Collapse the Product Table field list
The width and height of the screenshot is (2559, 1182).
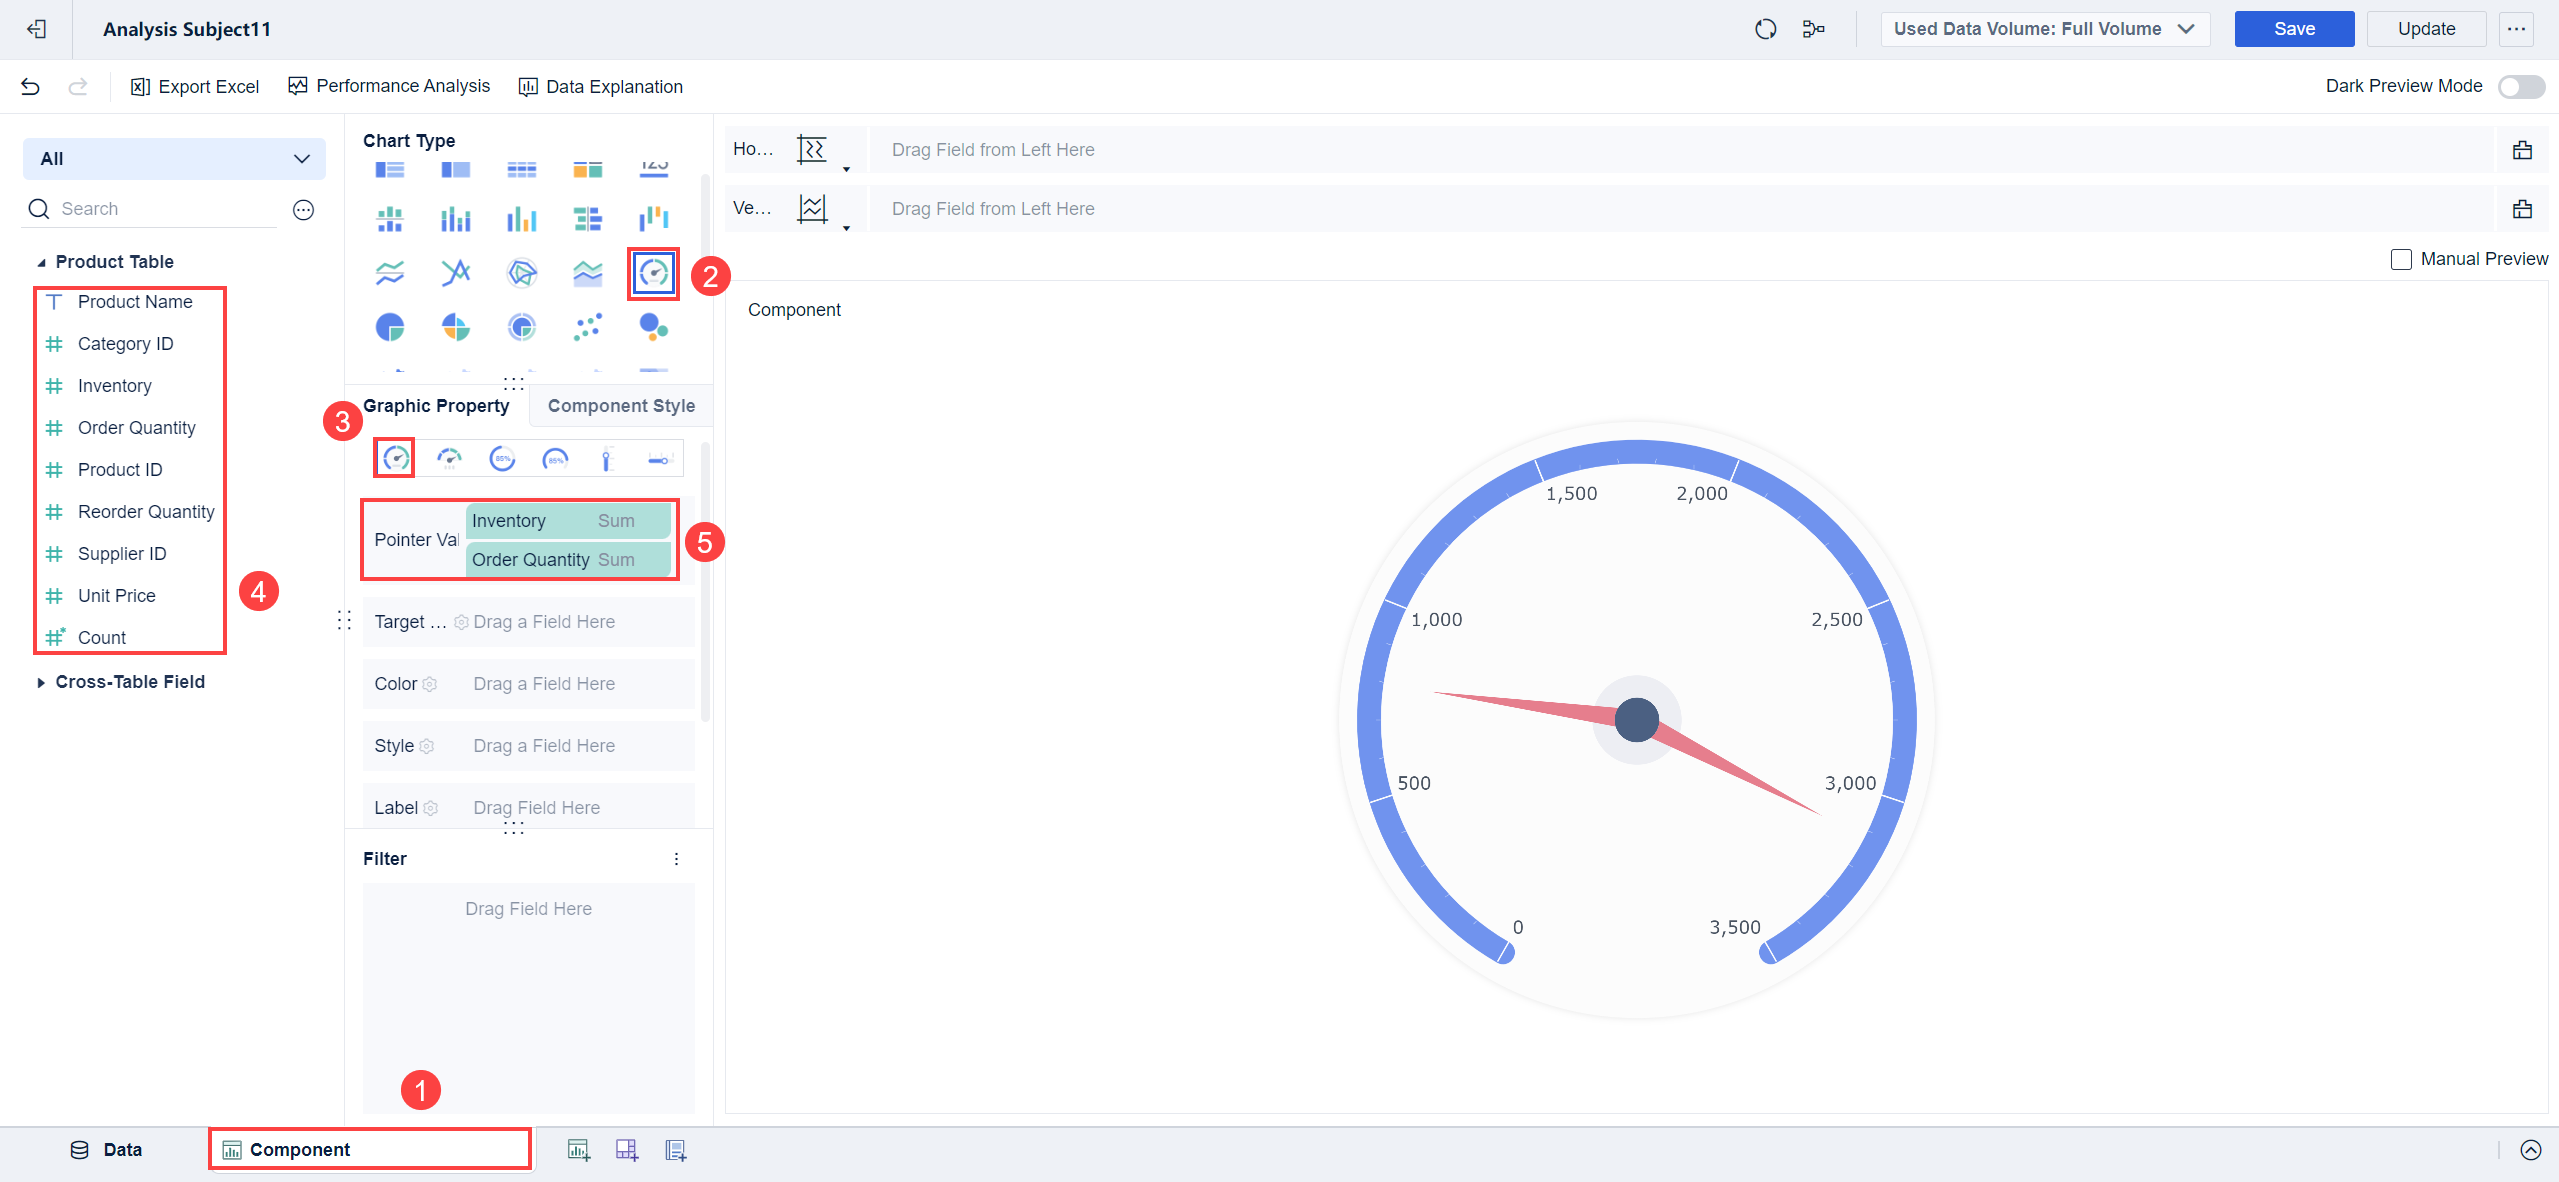(40, 261)
